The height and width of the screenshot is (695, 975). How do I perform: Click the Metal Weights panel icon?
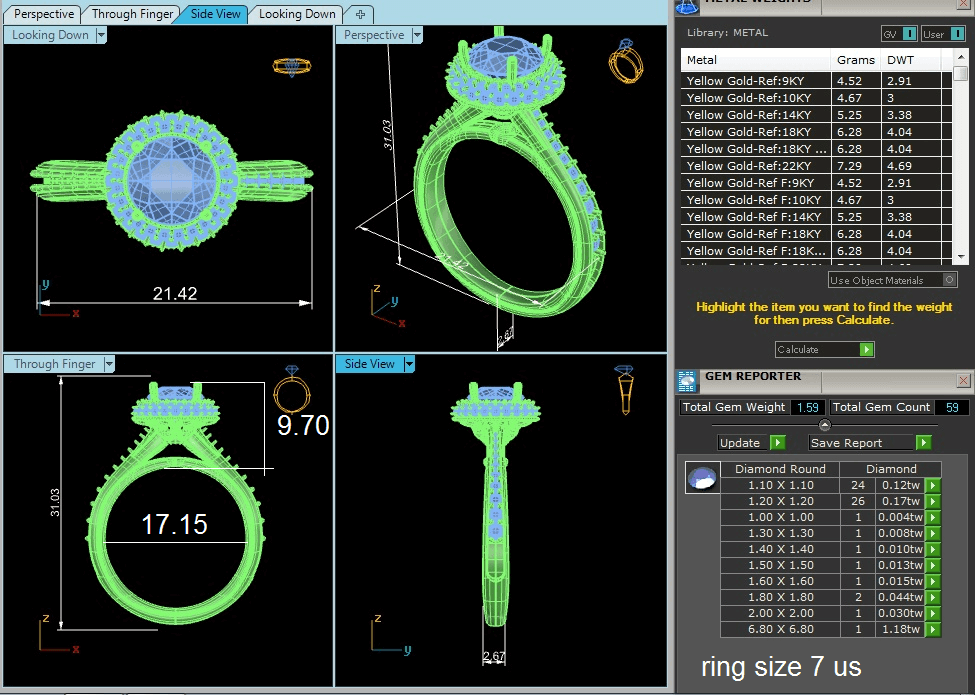click(x=688, y=6)
